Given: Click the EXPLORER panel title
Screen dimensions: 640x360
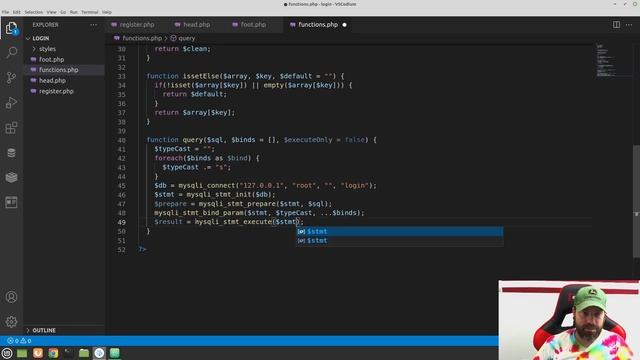Looking at the screenshot, I should tap(45, 25).
